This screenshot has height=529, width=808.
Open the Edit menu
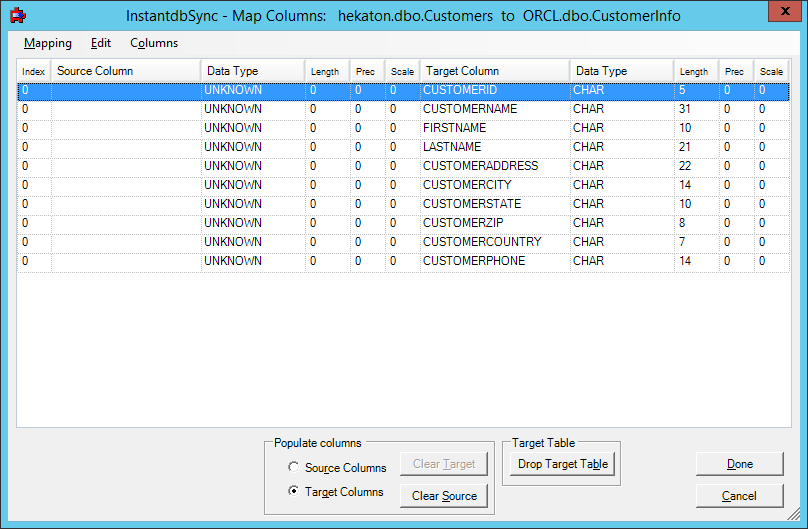pos(101,43)
